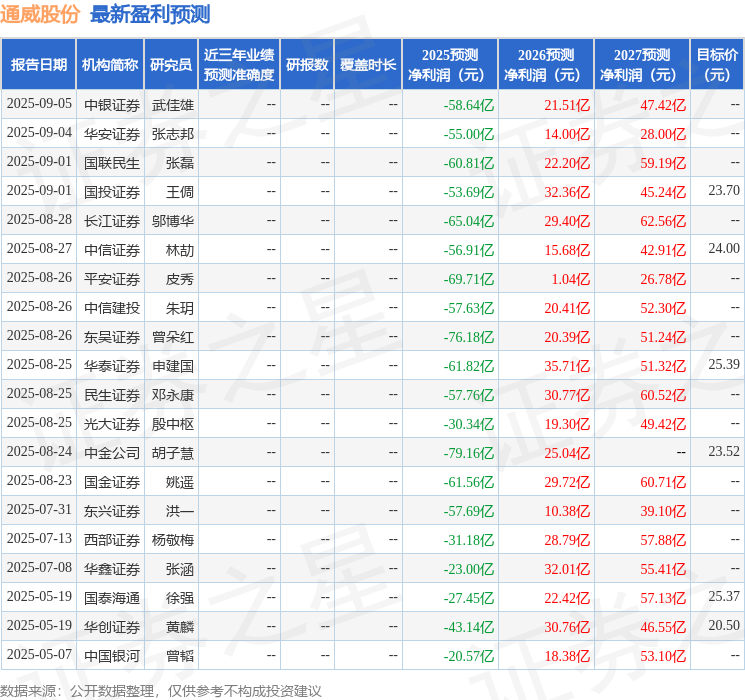The width and height of the screenshot is (745, 700).
Task: Click the 通威股份 title text
Action: 39,14
